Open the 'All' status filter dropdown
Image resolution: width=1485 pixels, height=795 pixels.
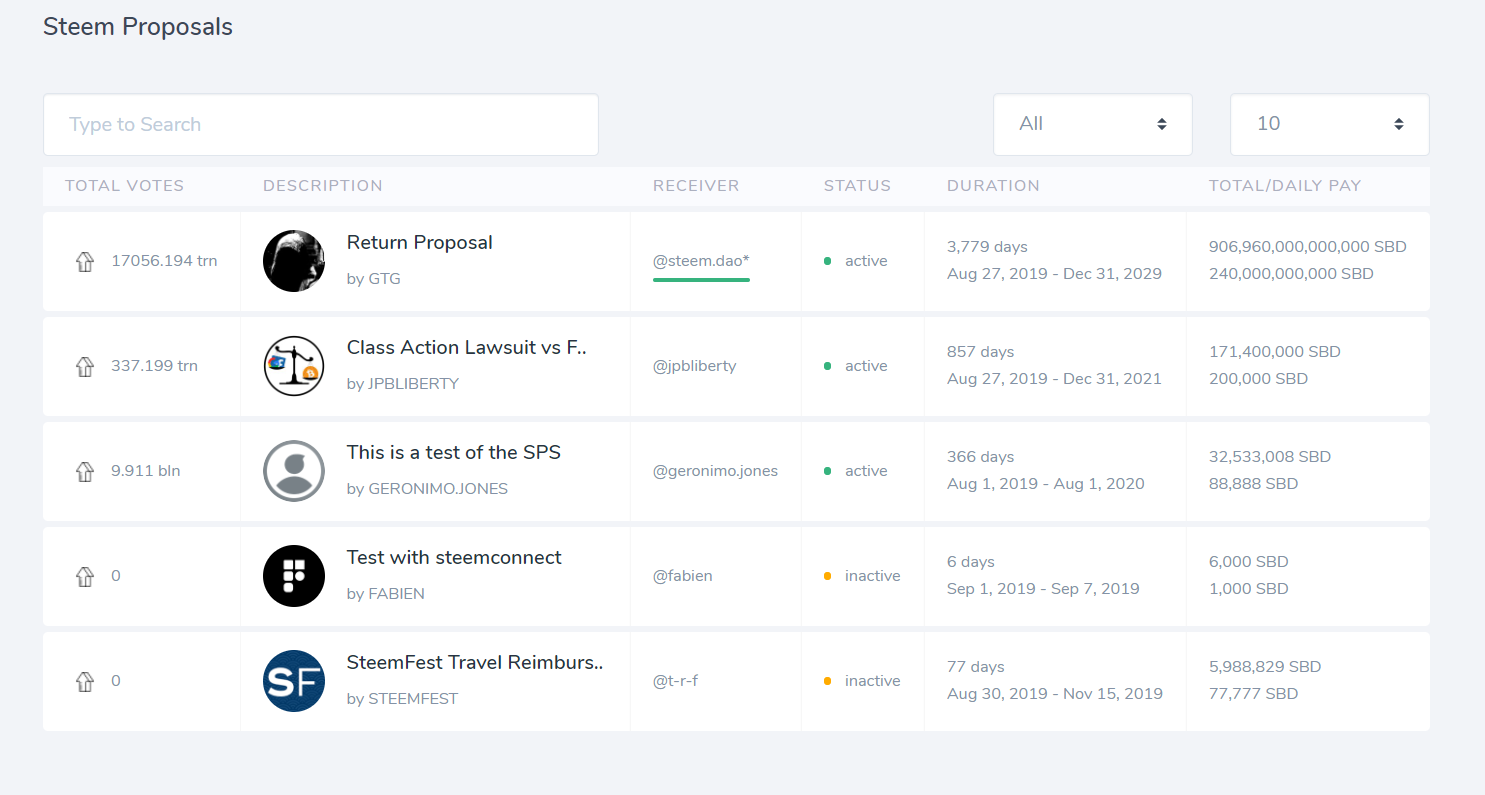coord(1093,125)
